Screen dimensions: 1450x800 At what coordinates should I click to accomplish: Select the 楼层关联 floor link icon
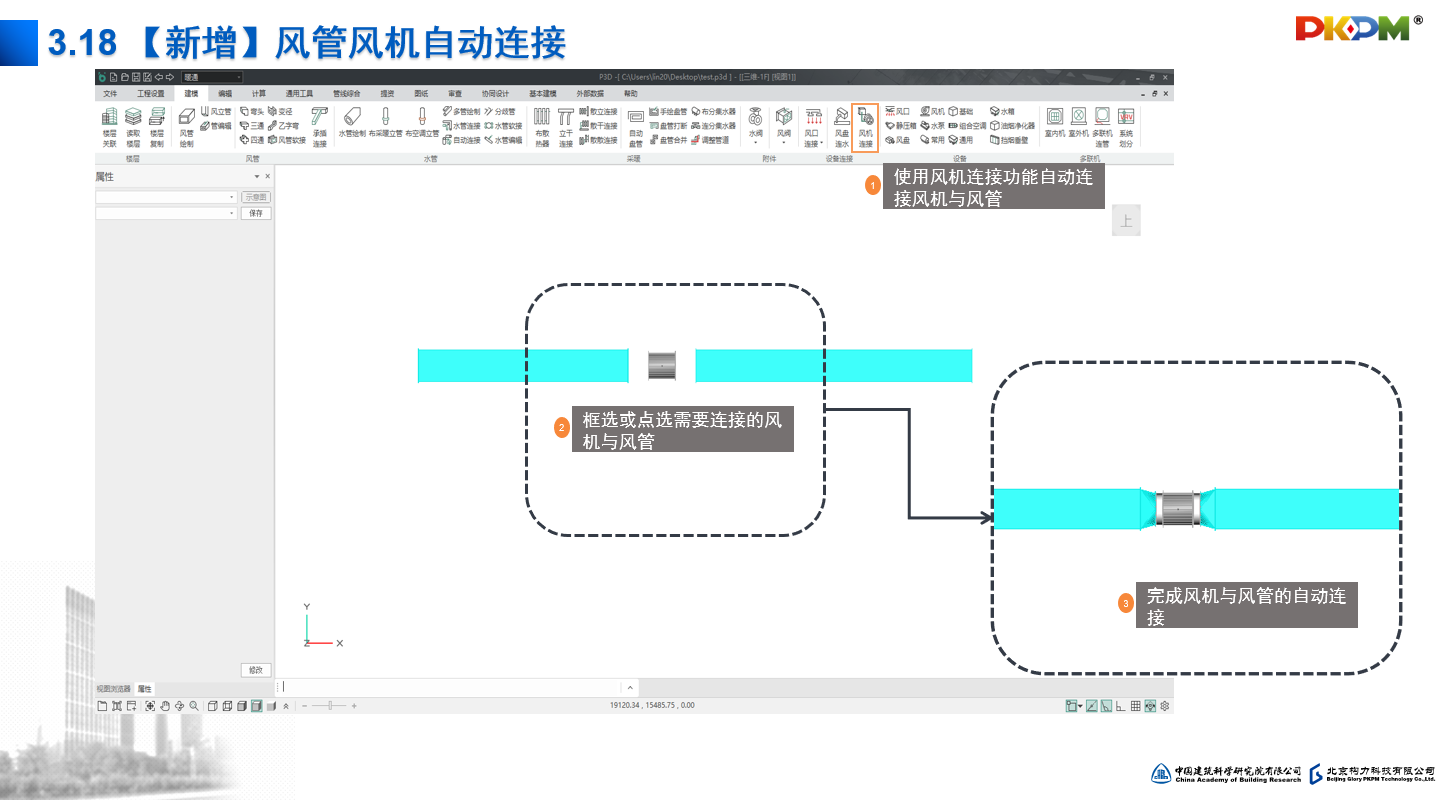[x=109, y=128]
